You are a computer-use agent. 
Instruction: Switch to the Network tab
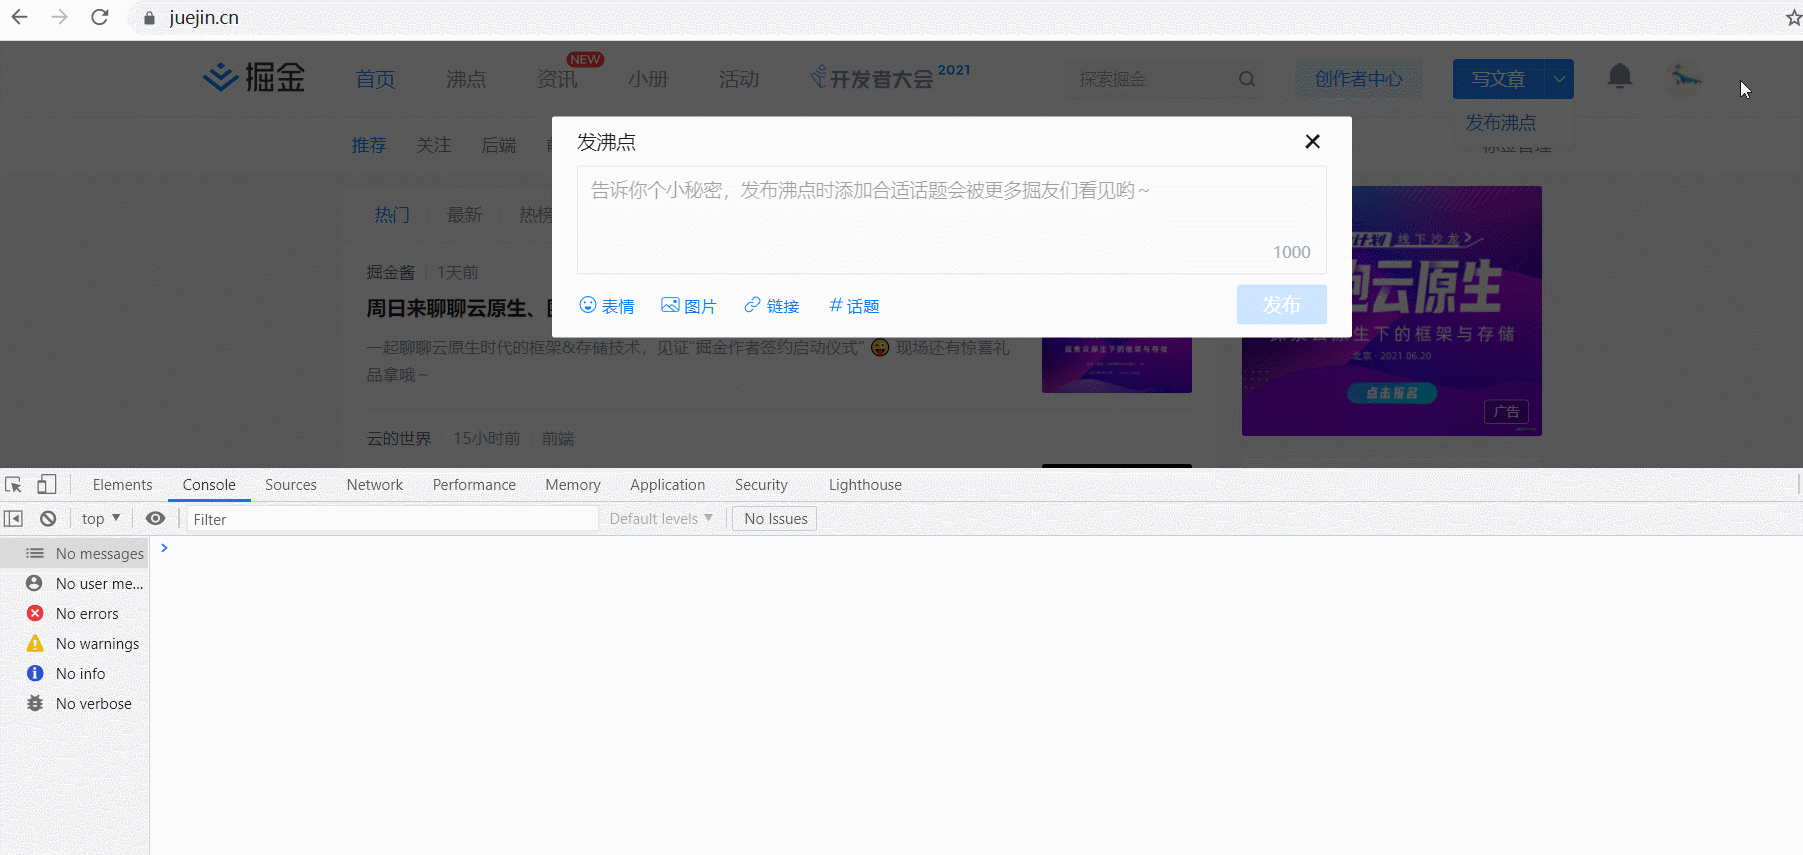pyautogui.click(x=375, y=485)
